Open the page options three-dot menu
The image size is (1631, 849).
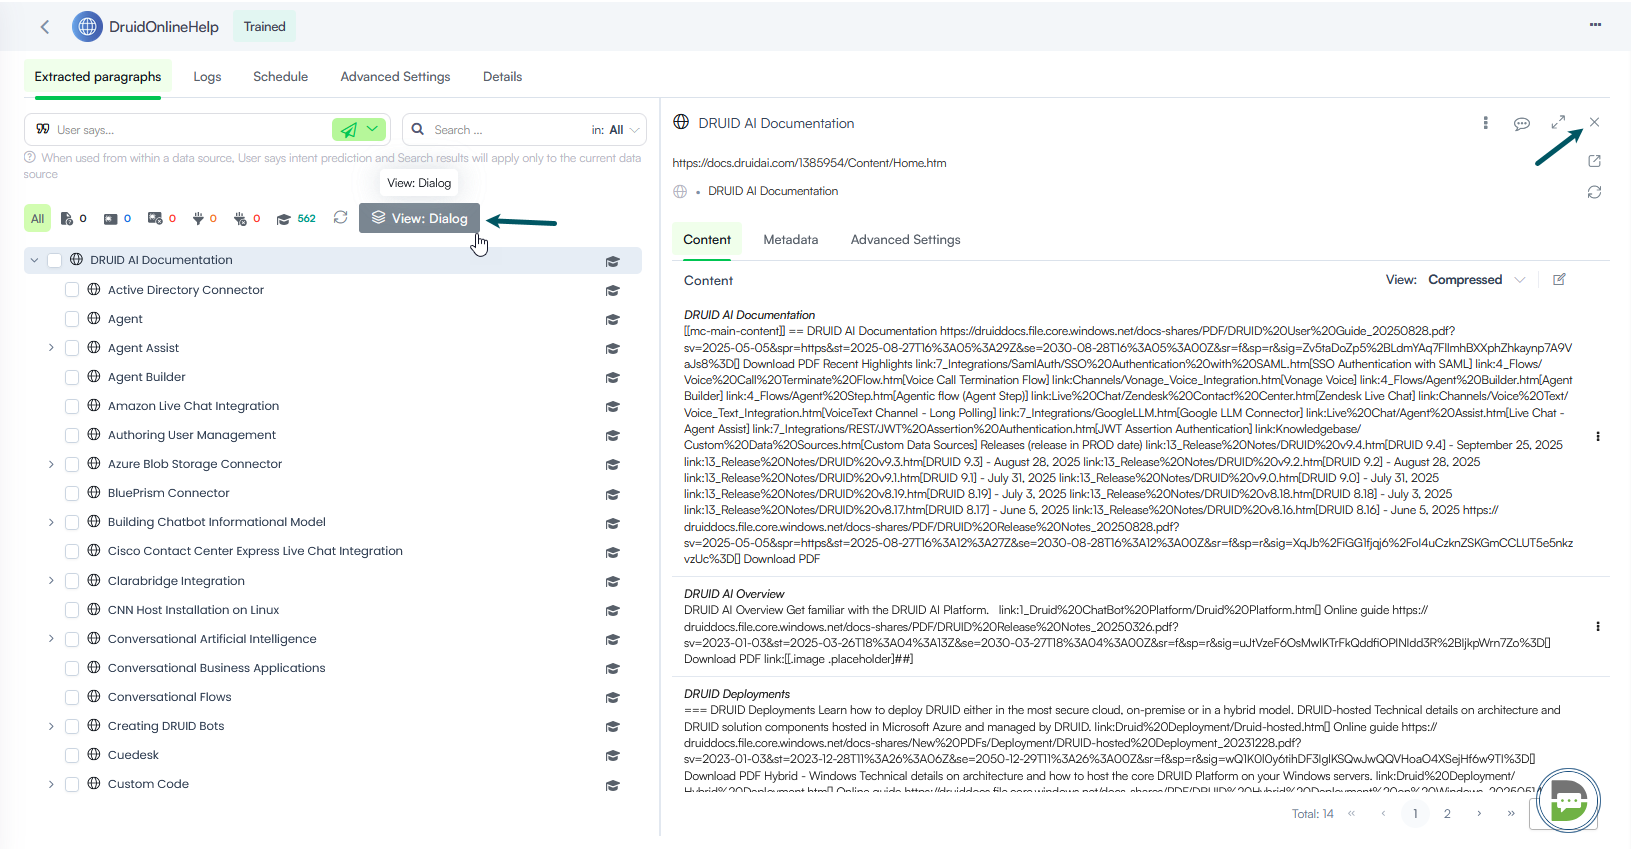click(x=1595, y=25)
